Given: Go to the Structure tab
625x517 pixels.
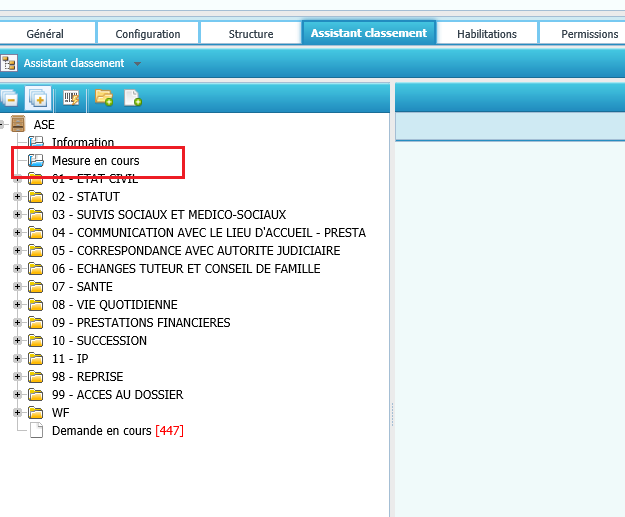Looking at the screenshot, I should (251, 34).
